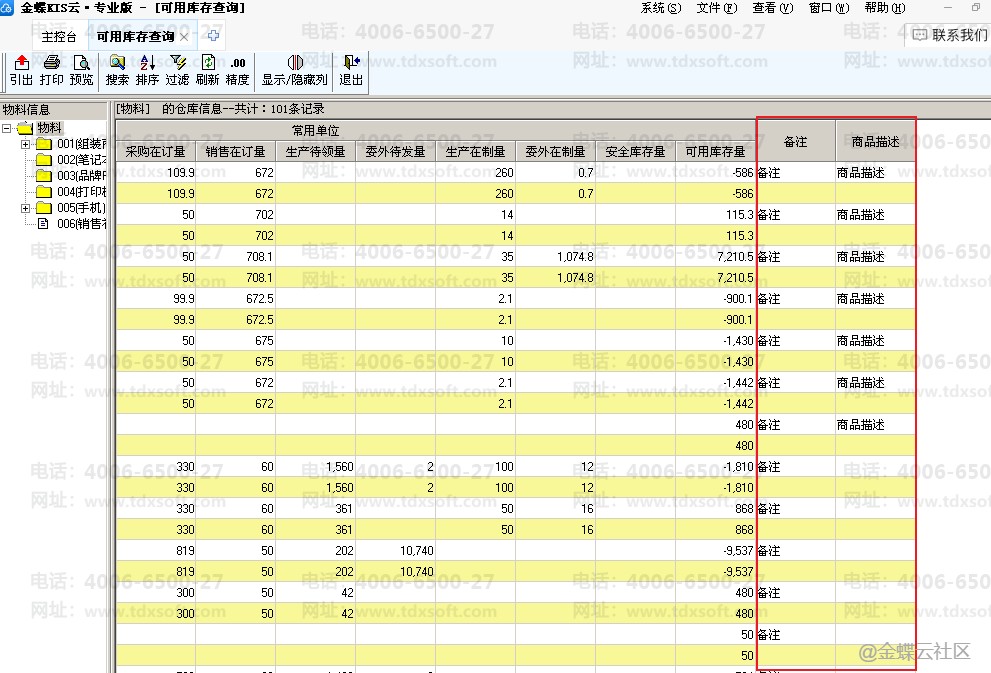Collapse the 物料 root tree node
The width and height of the screenshot is (991, 673).
coord(7,128)
